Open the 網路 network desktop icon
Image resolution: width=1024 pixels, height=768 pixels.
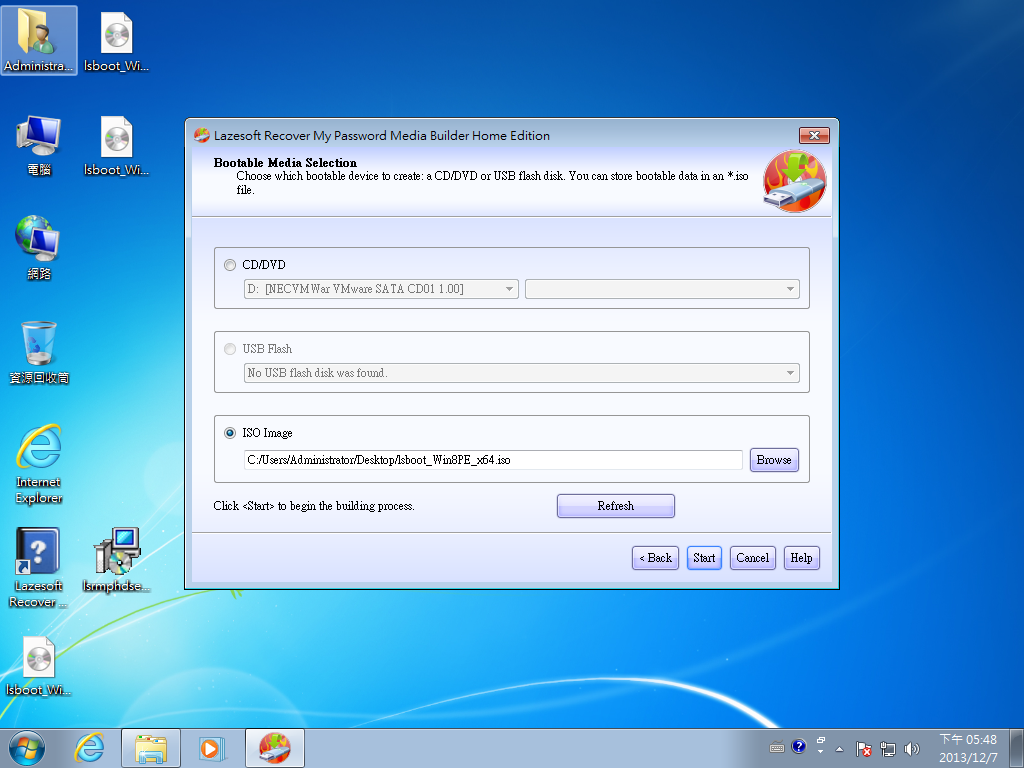pyautogui.click(x=39, y=248)
